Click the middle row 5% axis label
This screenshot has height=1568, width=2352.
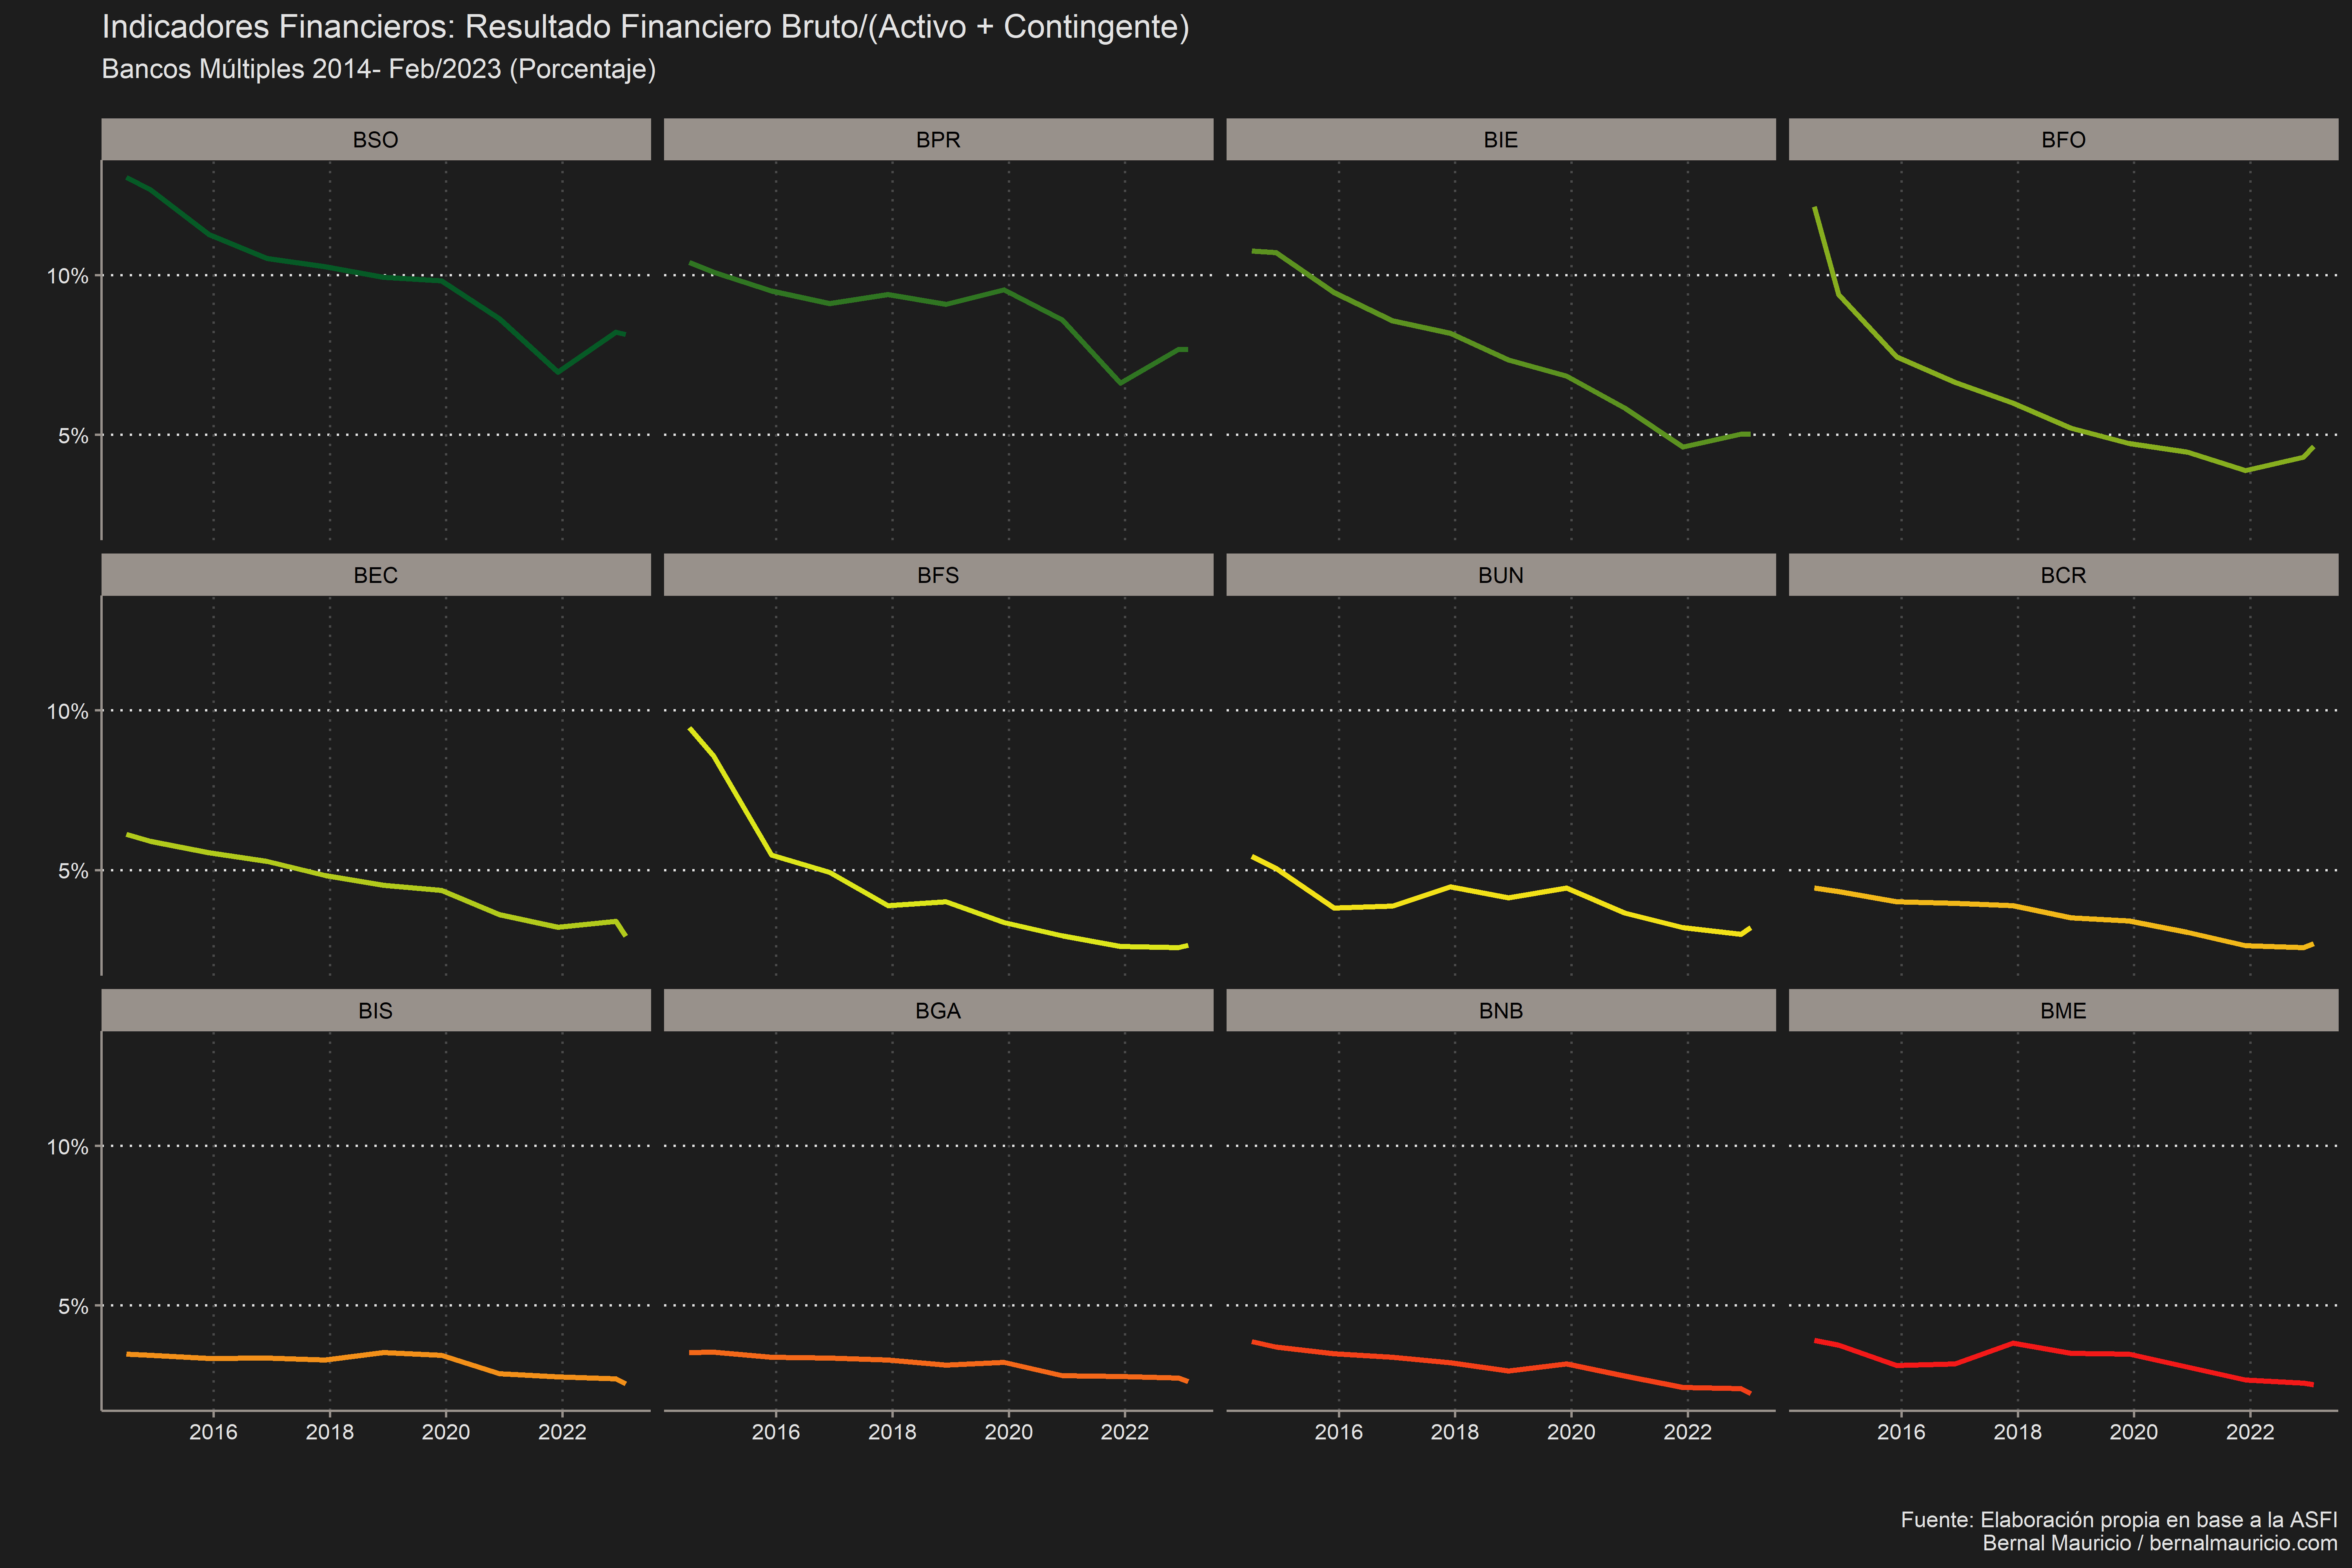pyautogui.click(x=73, y=871)
